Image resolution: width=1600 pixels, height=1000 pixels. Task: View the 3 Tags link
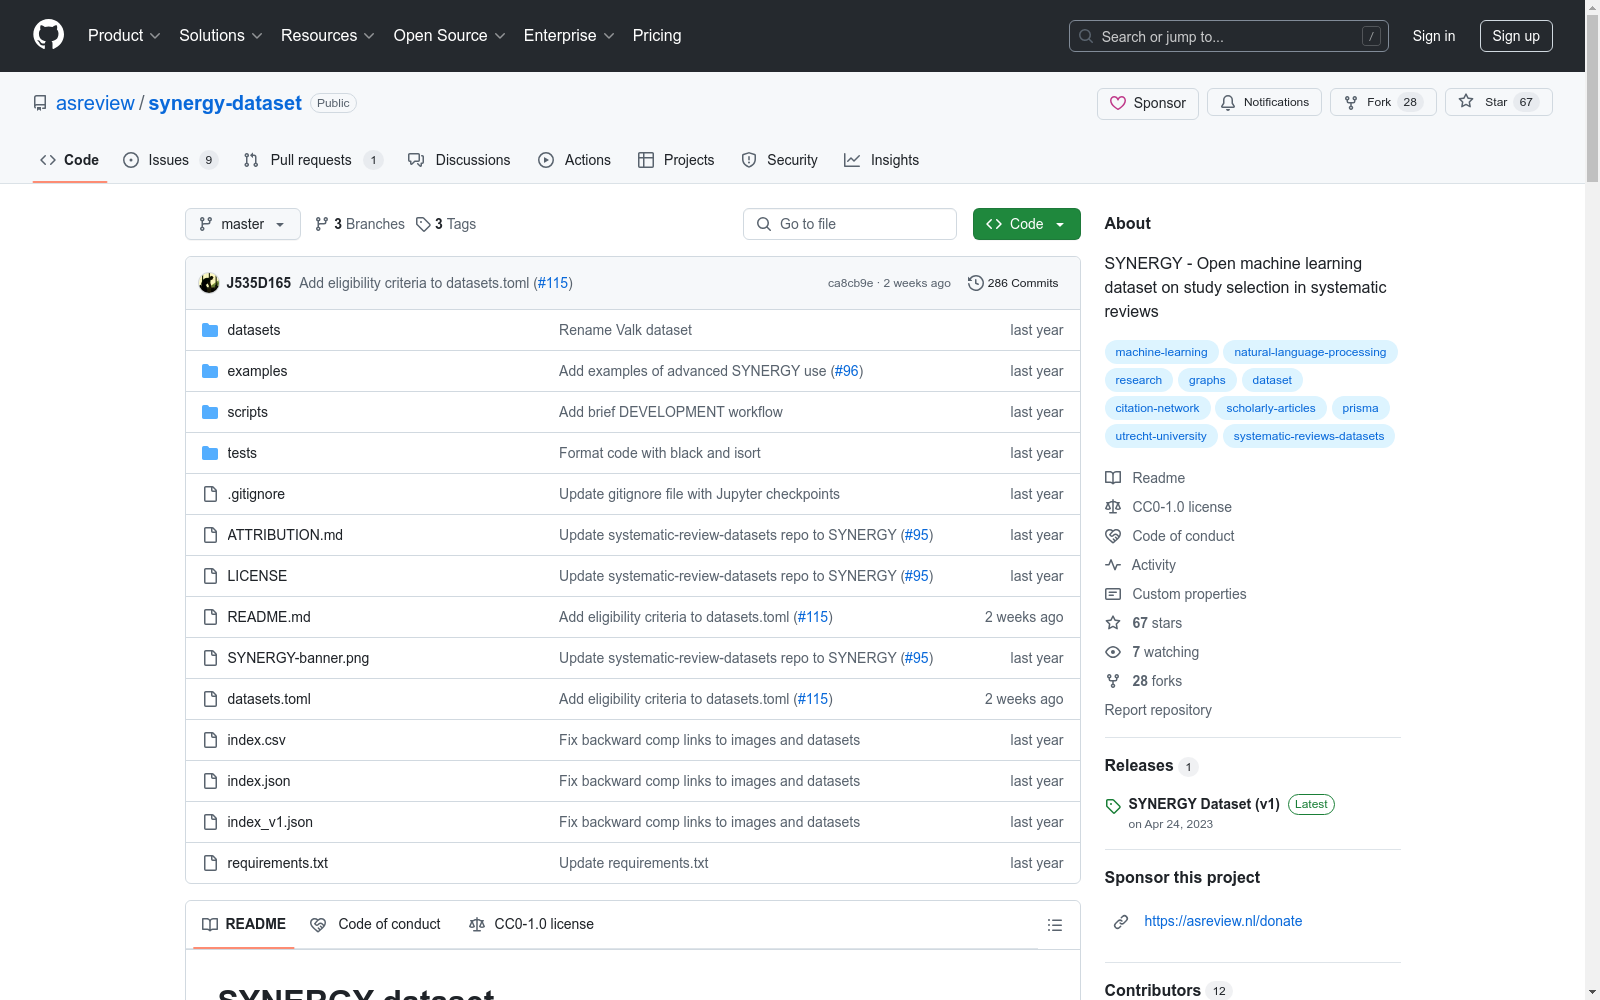[446, 224]
